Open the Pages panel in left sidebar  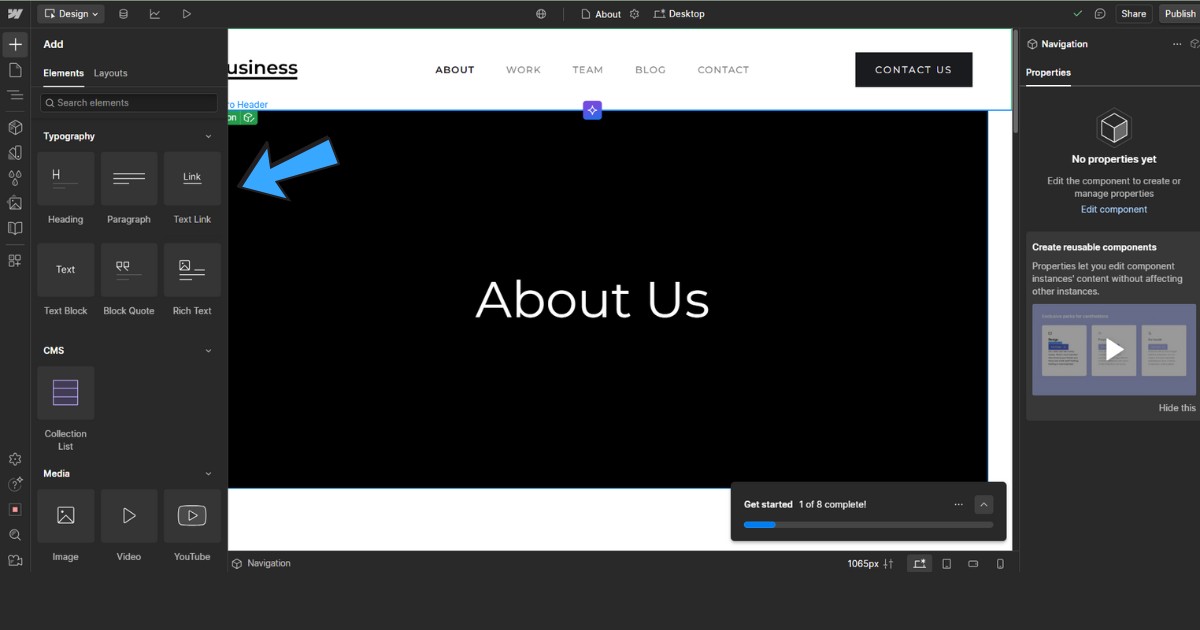tap(15, 70)
